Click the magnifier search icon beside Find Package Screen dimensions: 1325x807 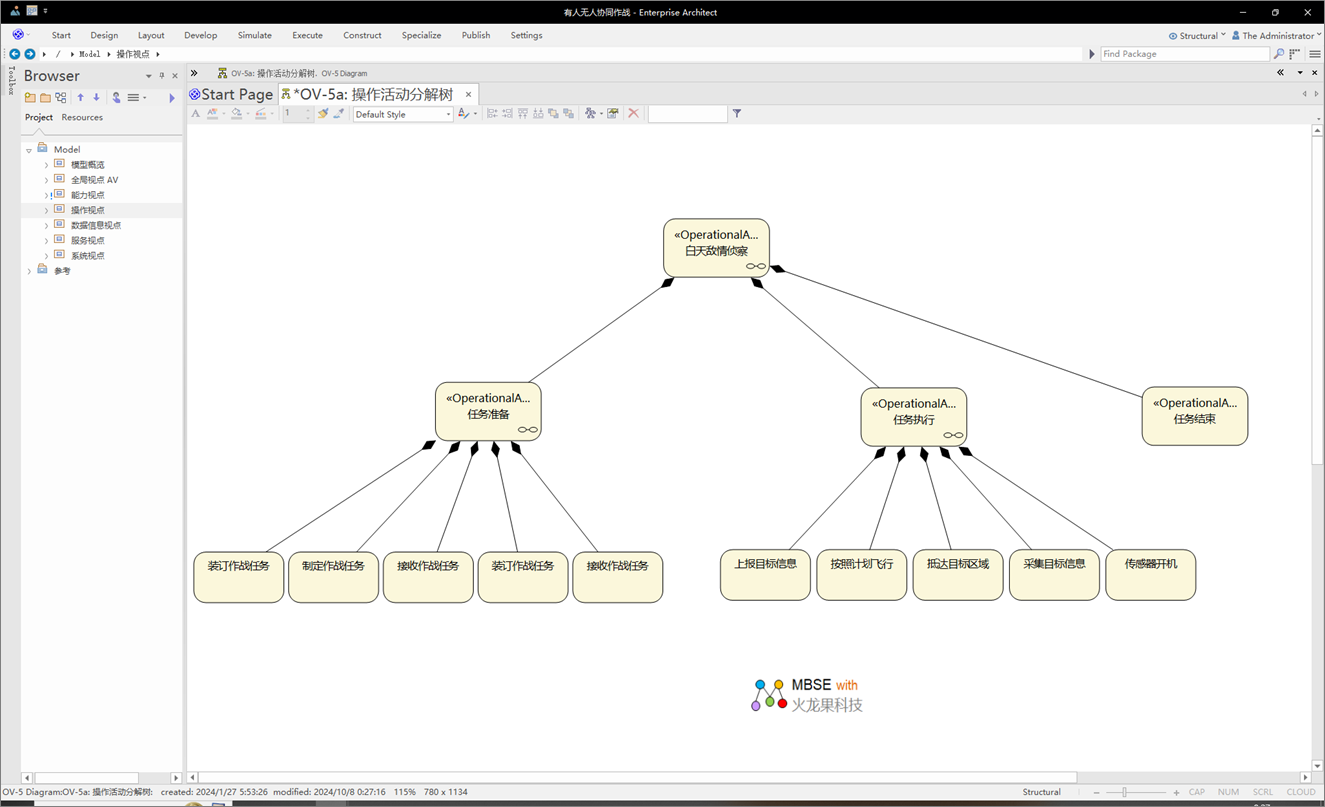[x=1279, y=54]
